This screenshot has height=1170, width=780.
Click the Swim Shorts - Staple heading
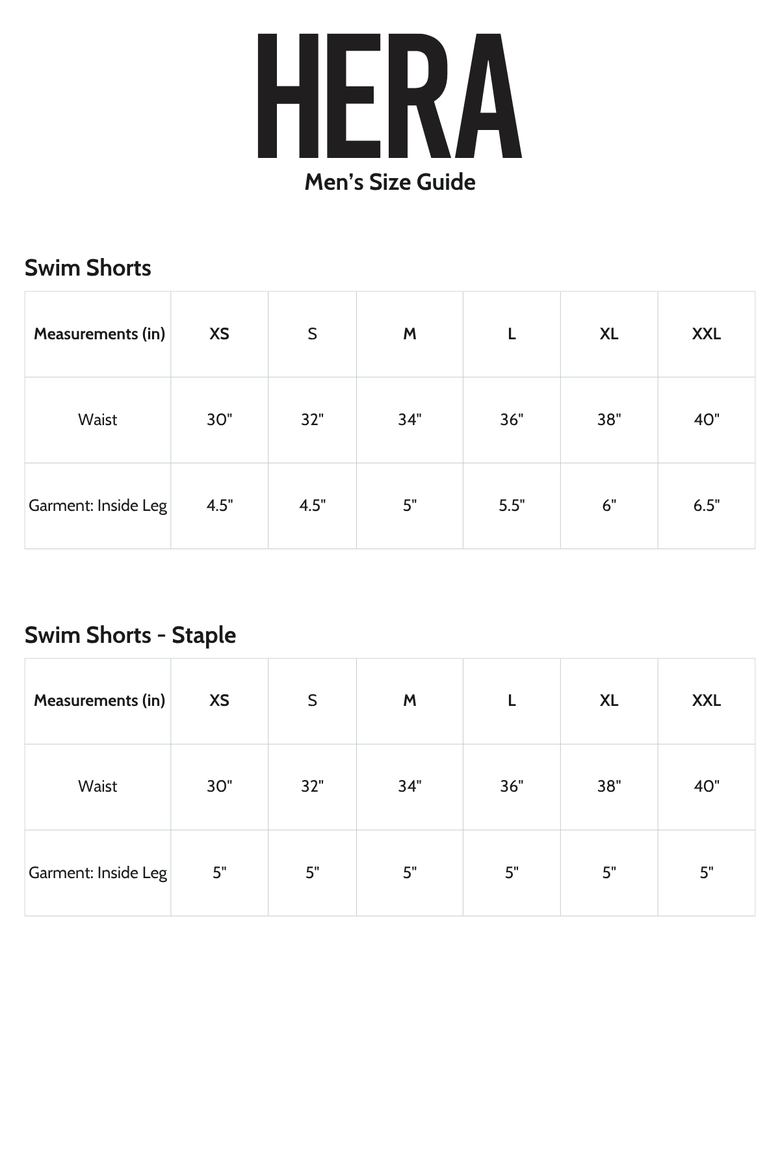coord(130,635)
